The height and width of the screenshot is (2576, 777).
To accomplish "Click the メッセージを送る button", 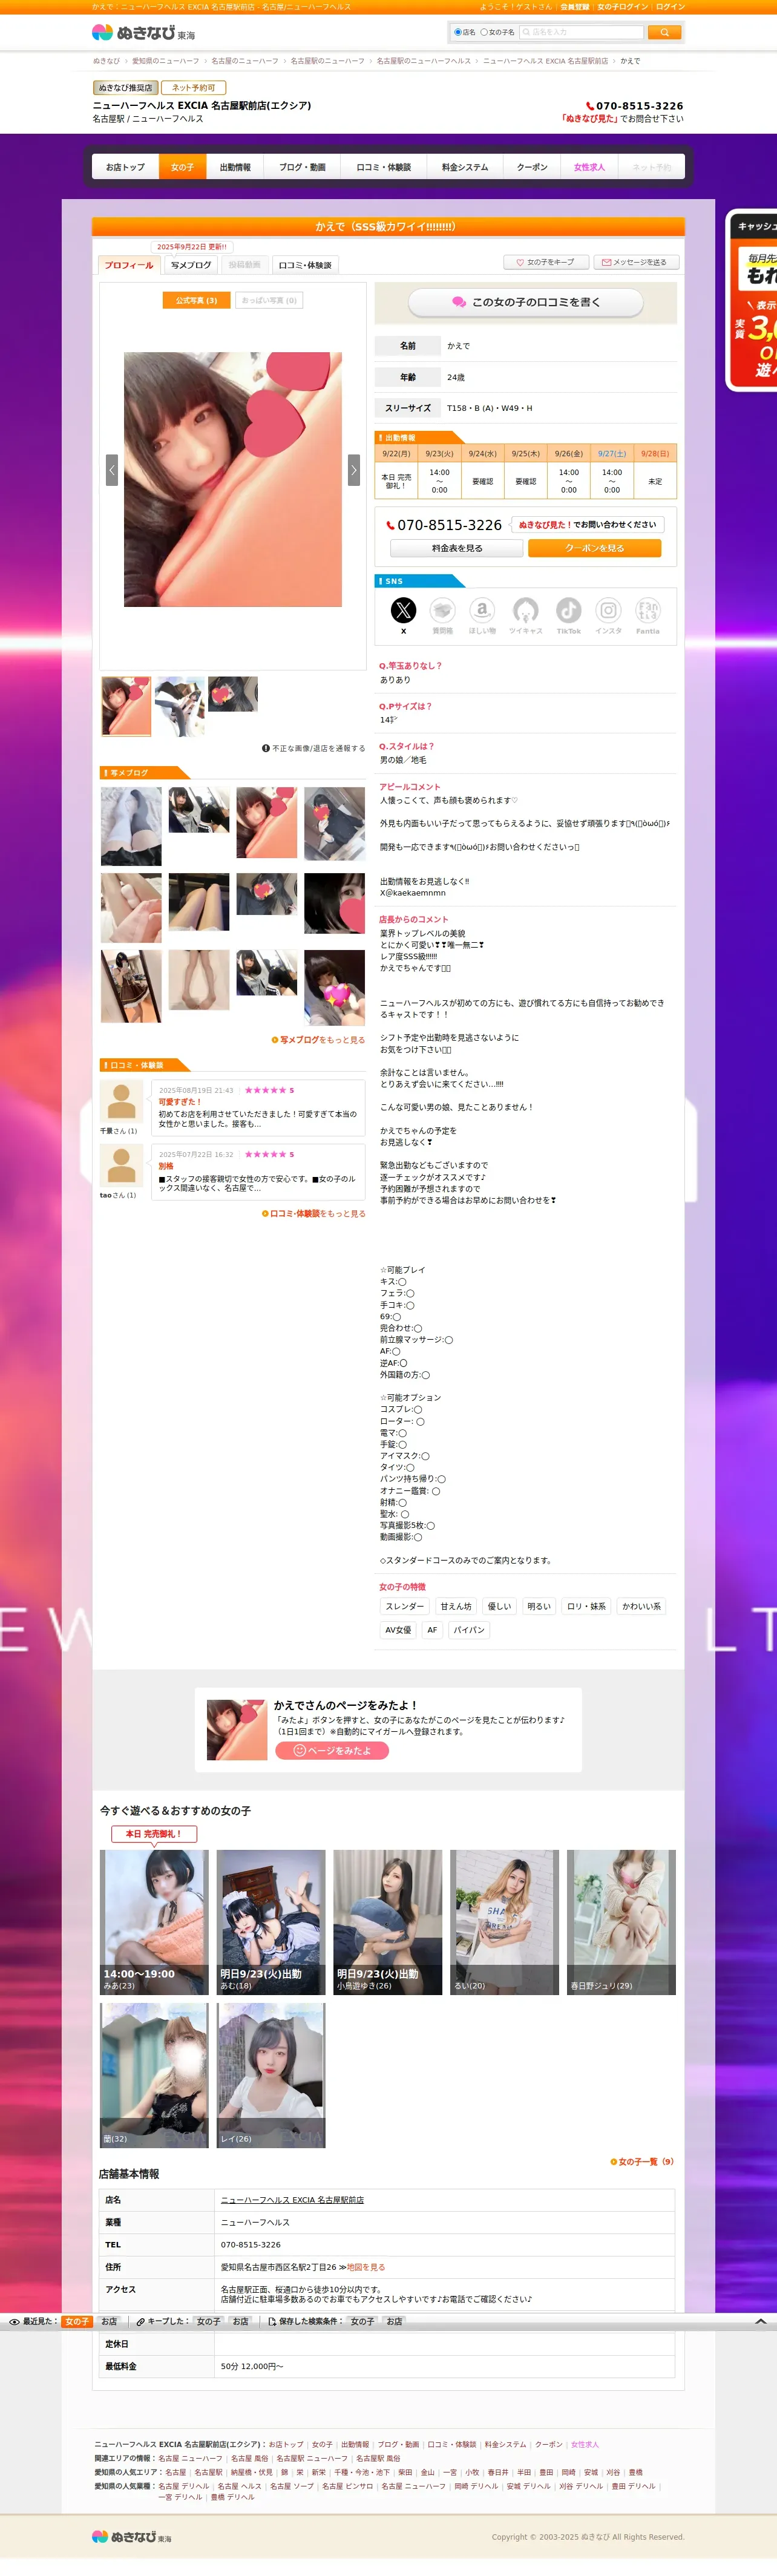I will pos(636,262).
